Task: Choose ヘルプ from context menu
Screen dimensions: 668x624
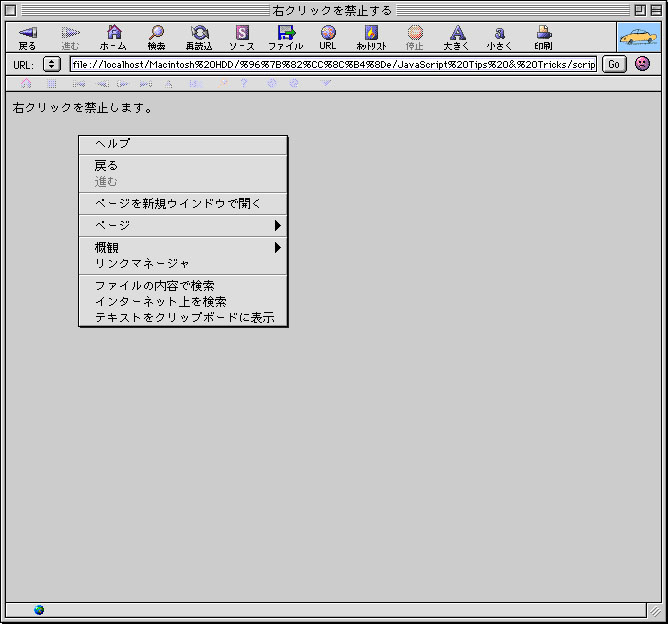Action: (183, 144)
